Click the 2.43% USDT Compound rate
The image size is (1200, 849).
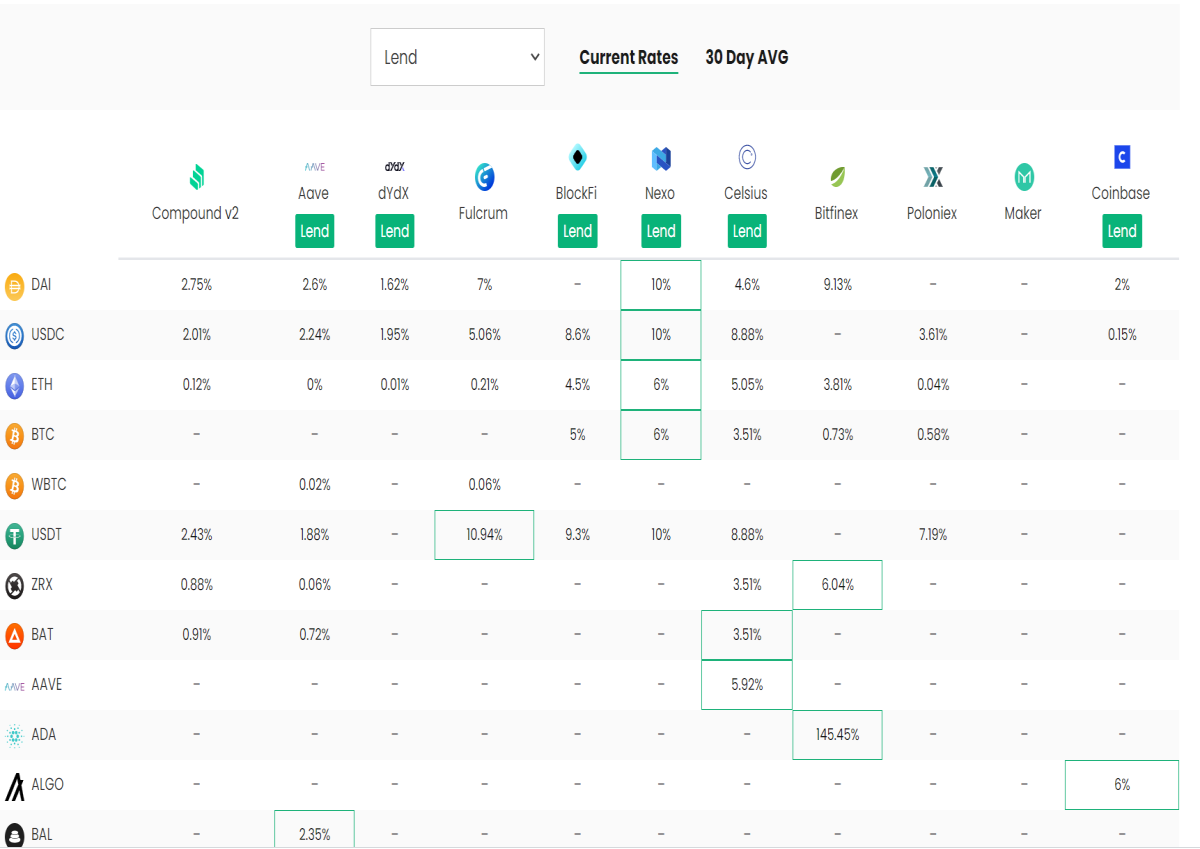tap(196, 535)
